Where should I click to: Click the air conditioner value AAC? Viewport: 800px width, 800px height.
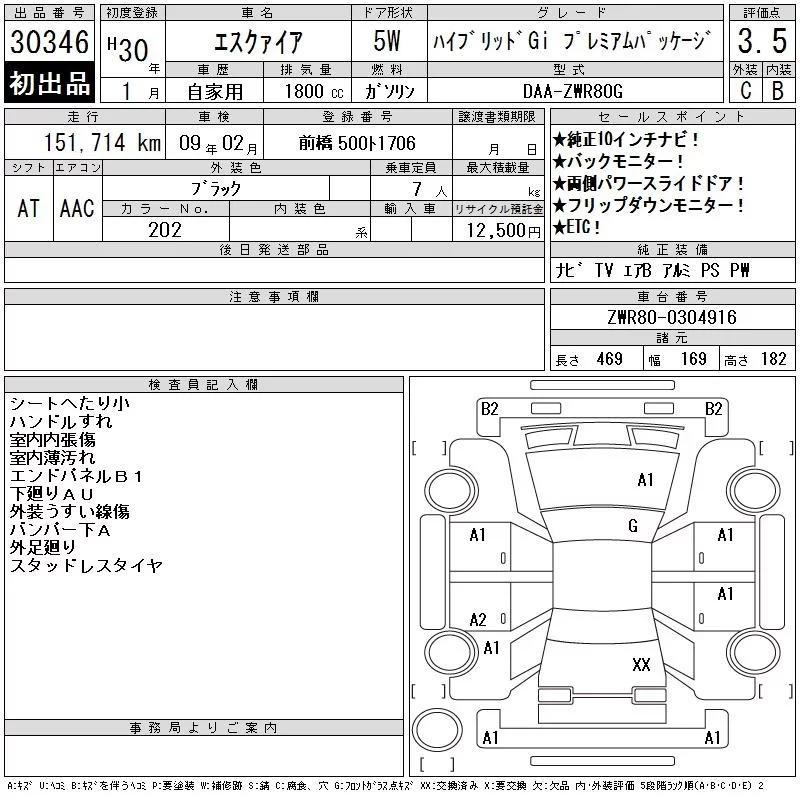(77, 209)
